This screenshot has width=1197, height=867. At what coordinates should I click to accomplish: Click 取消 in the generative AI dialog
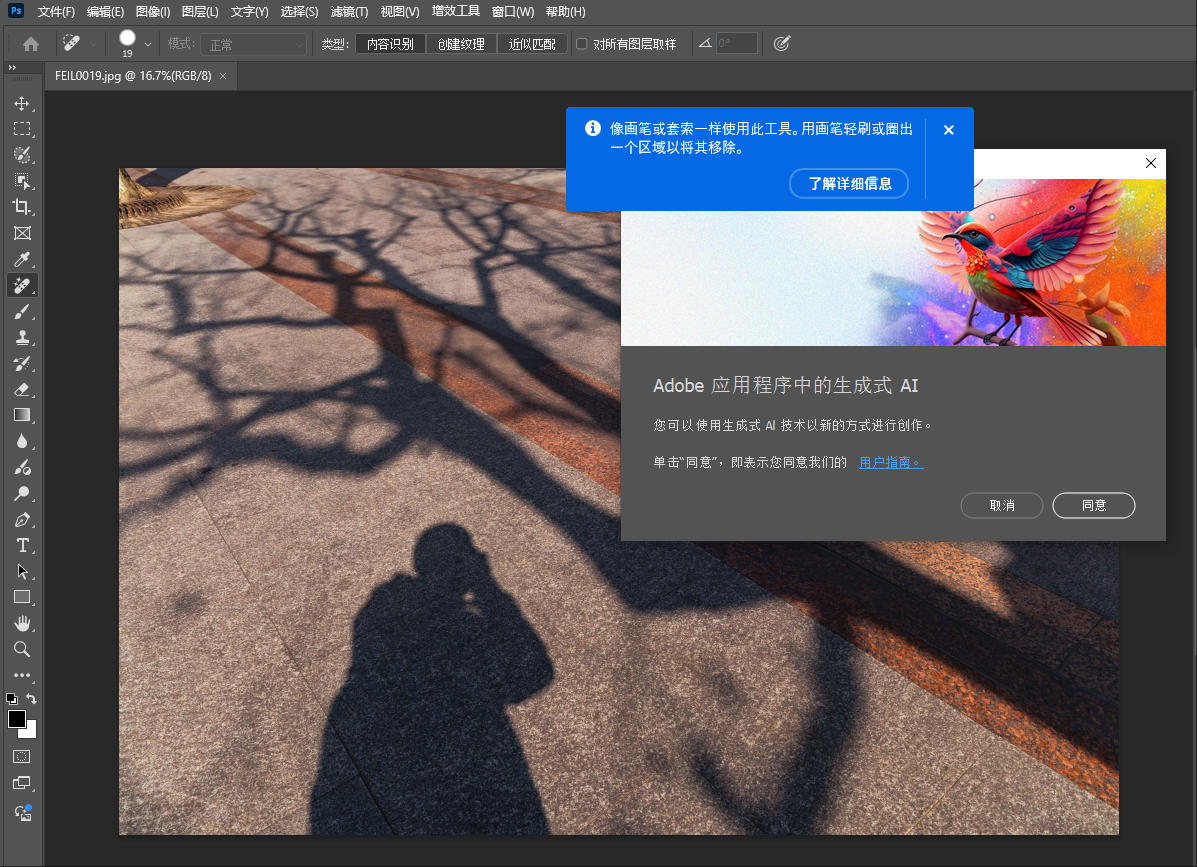point(1002,505)
